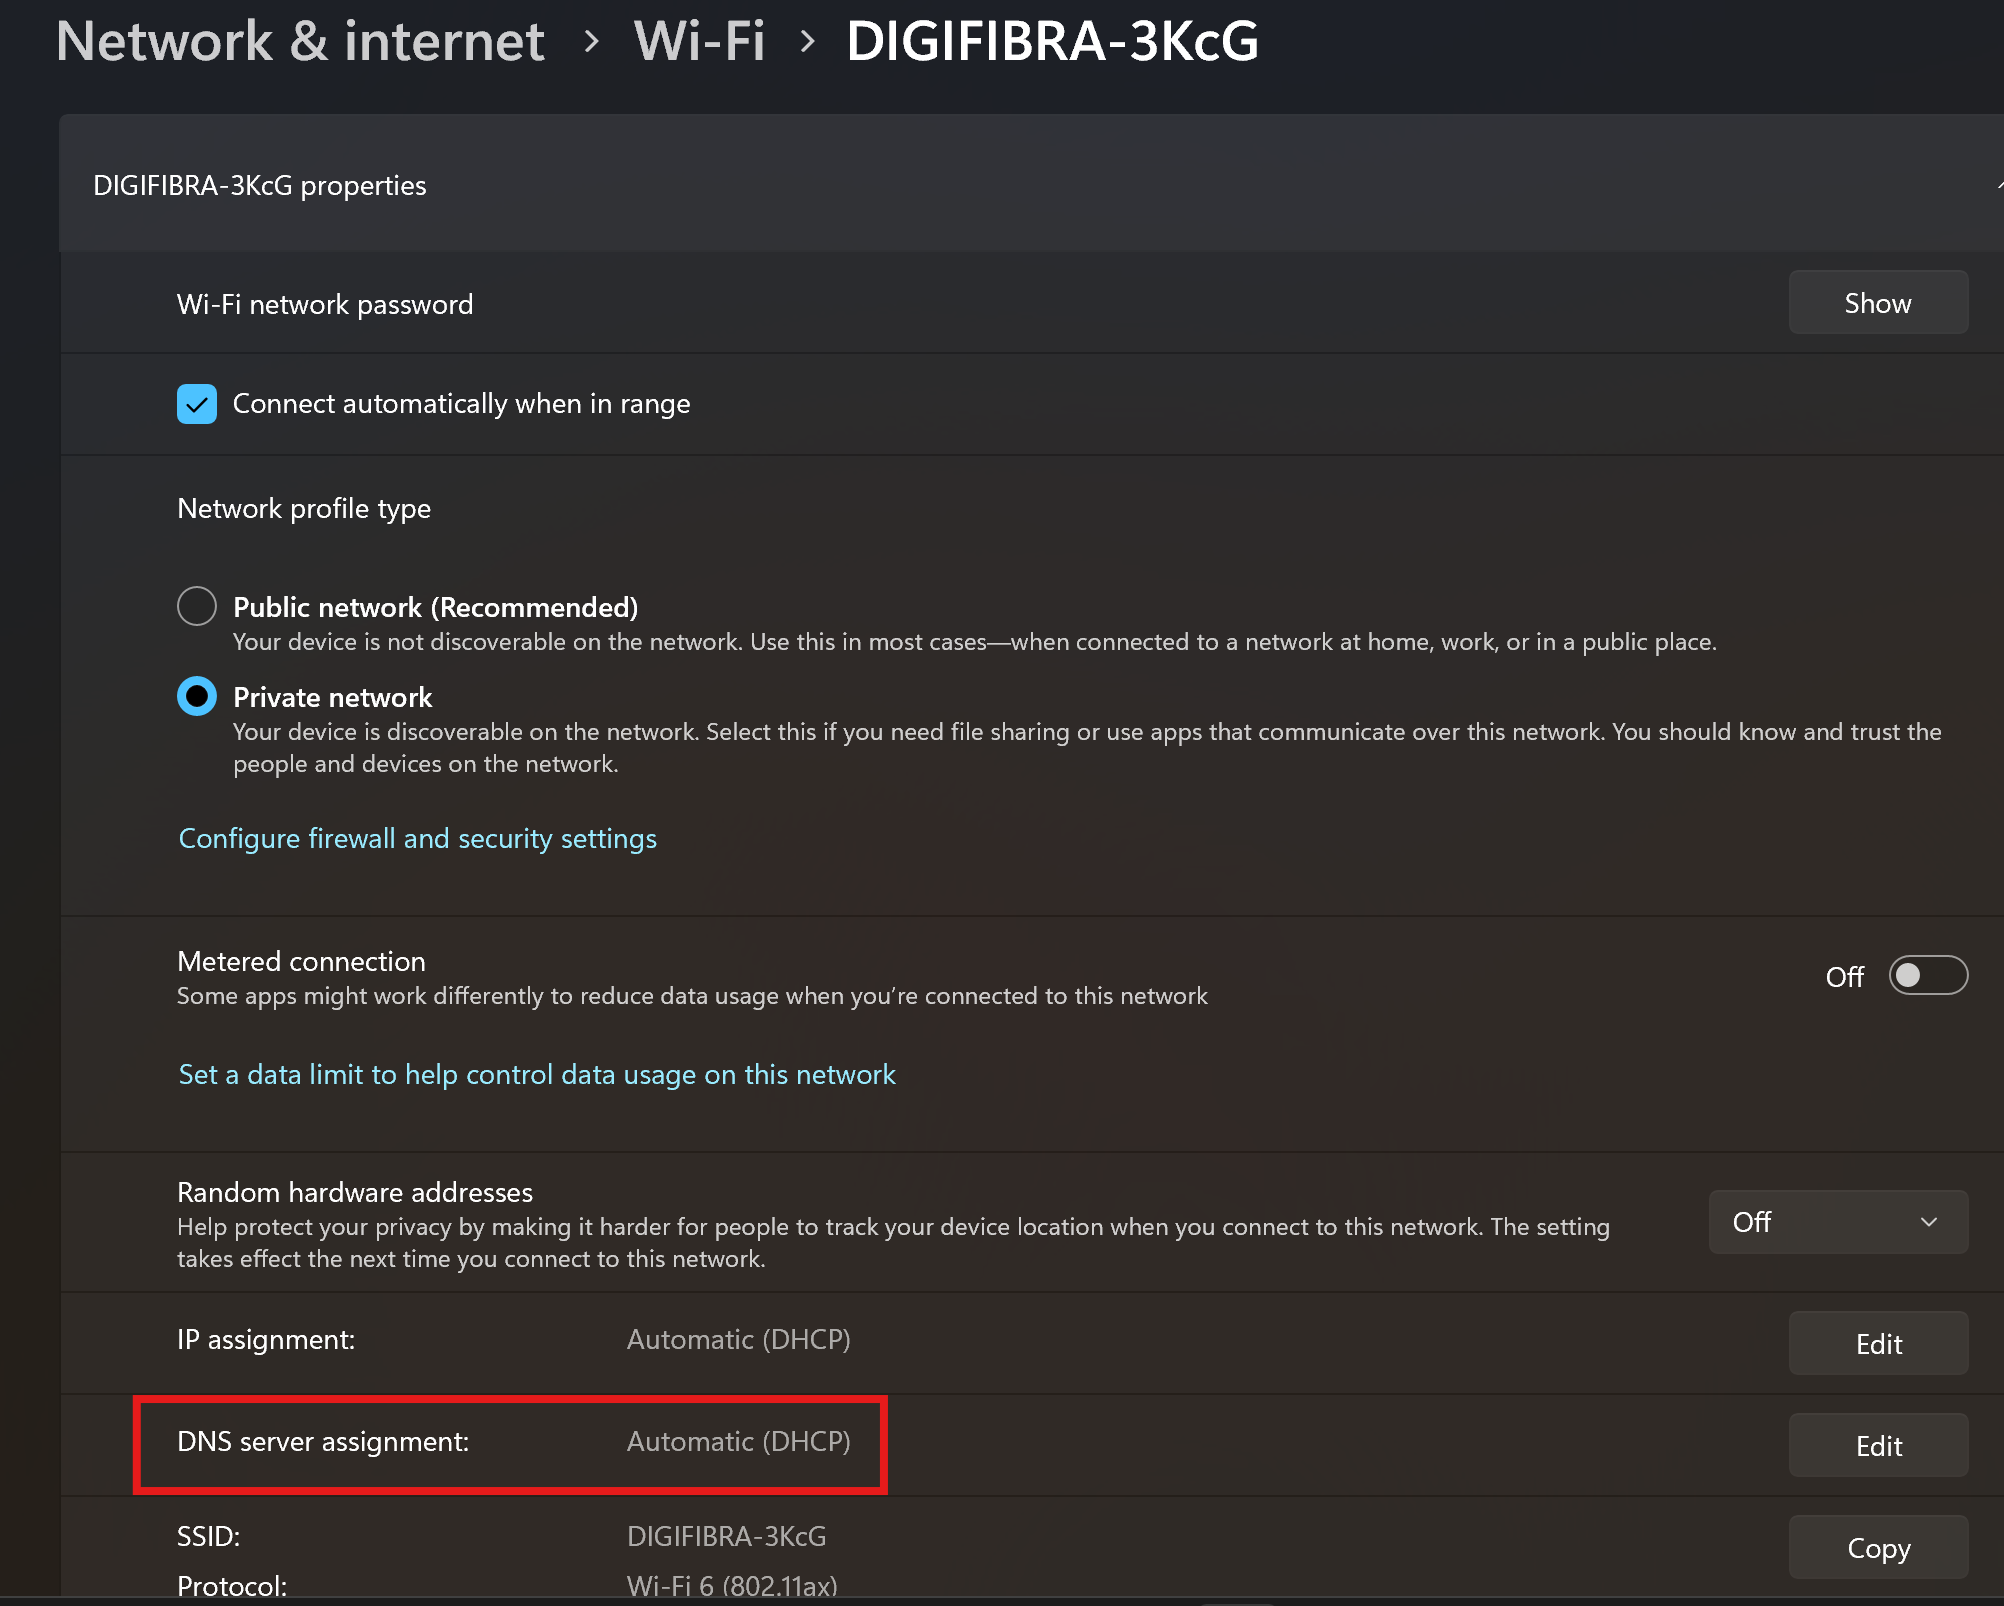Go back to Network & internet breadcrumb

coord(300,42)
